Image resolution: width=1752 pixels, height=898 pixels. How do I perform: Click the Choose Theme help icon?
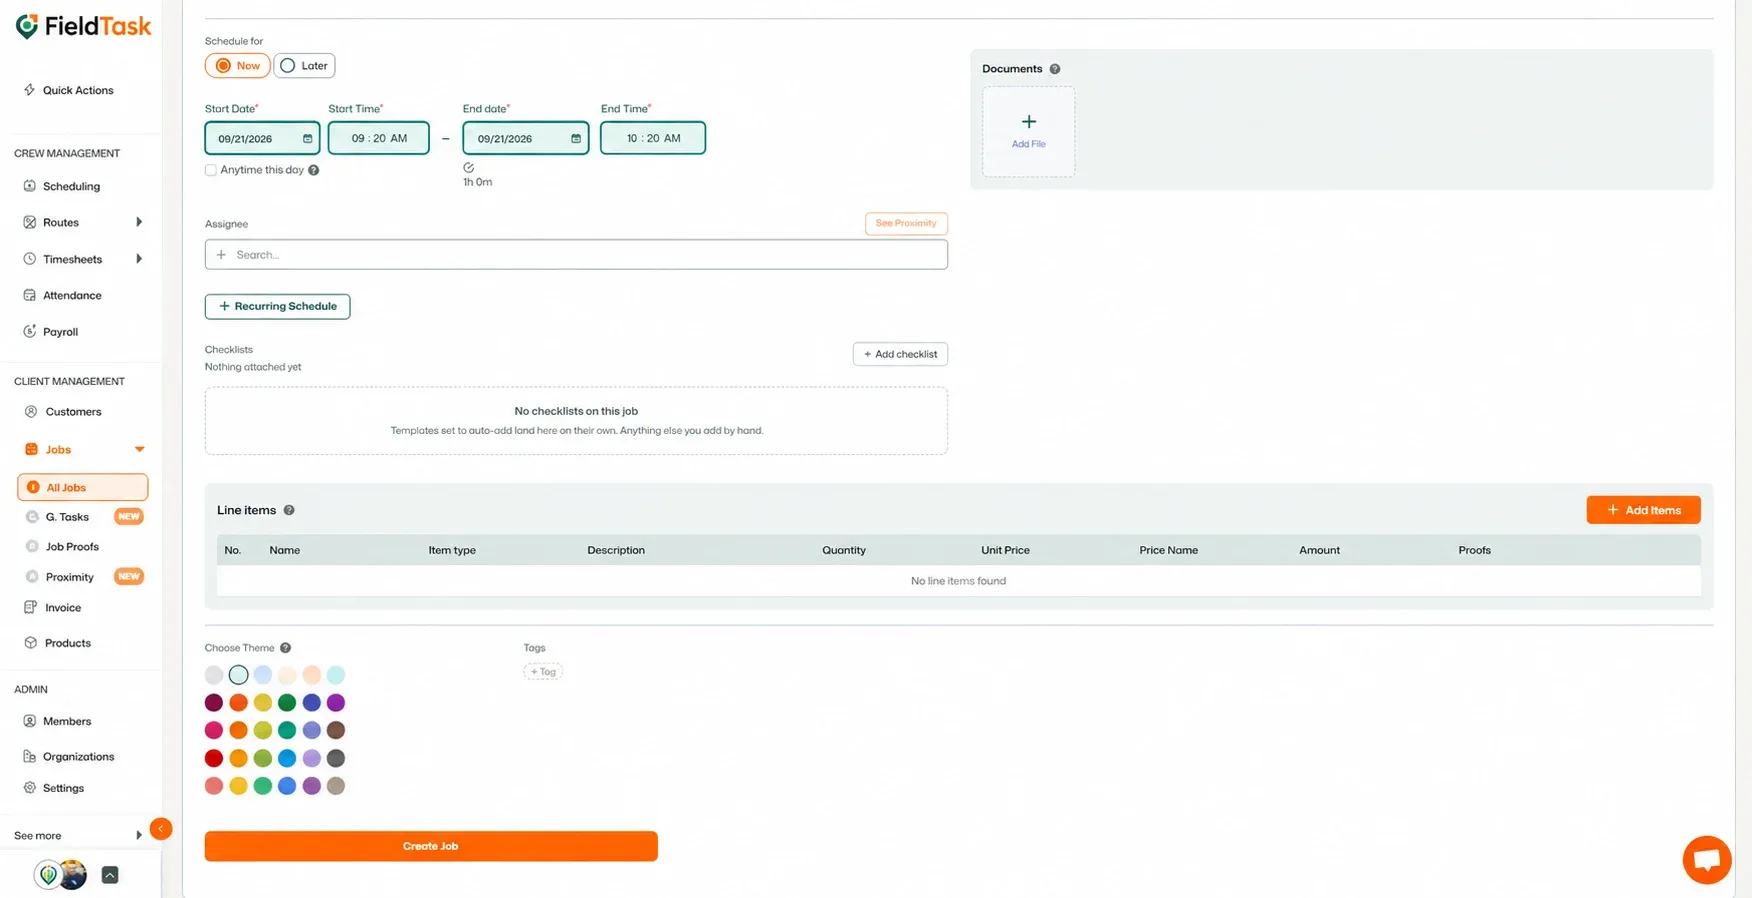point(285,648)
